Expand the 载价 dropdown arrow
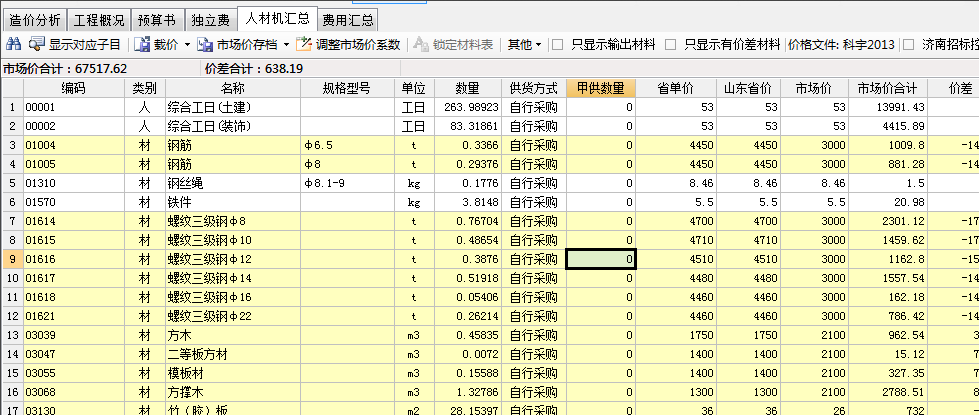Viewport: 979px width, 415px height. pyautogui.click(x=186, y=45)
